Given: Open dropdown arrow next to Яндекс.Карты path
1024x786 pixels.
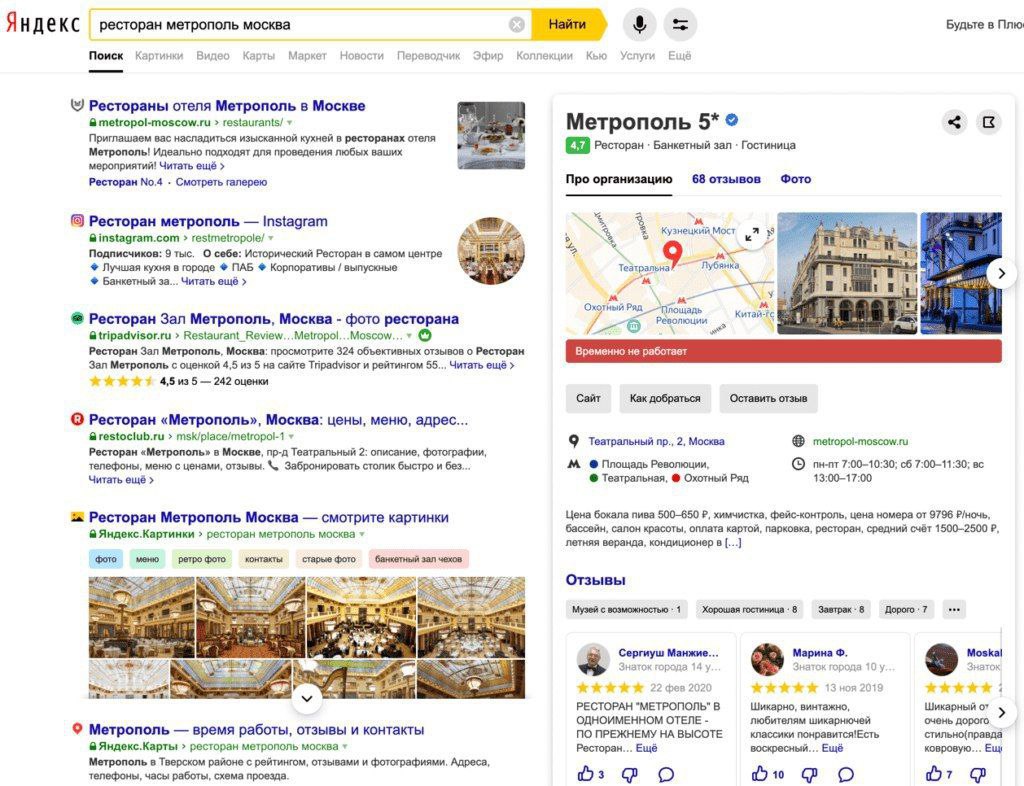Looking at the screenshot, I should [345, 746].
